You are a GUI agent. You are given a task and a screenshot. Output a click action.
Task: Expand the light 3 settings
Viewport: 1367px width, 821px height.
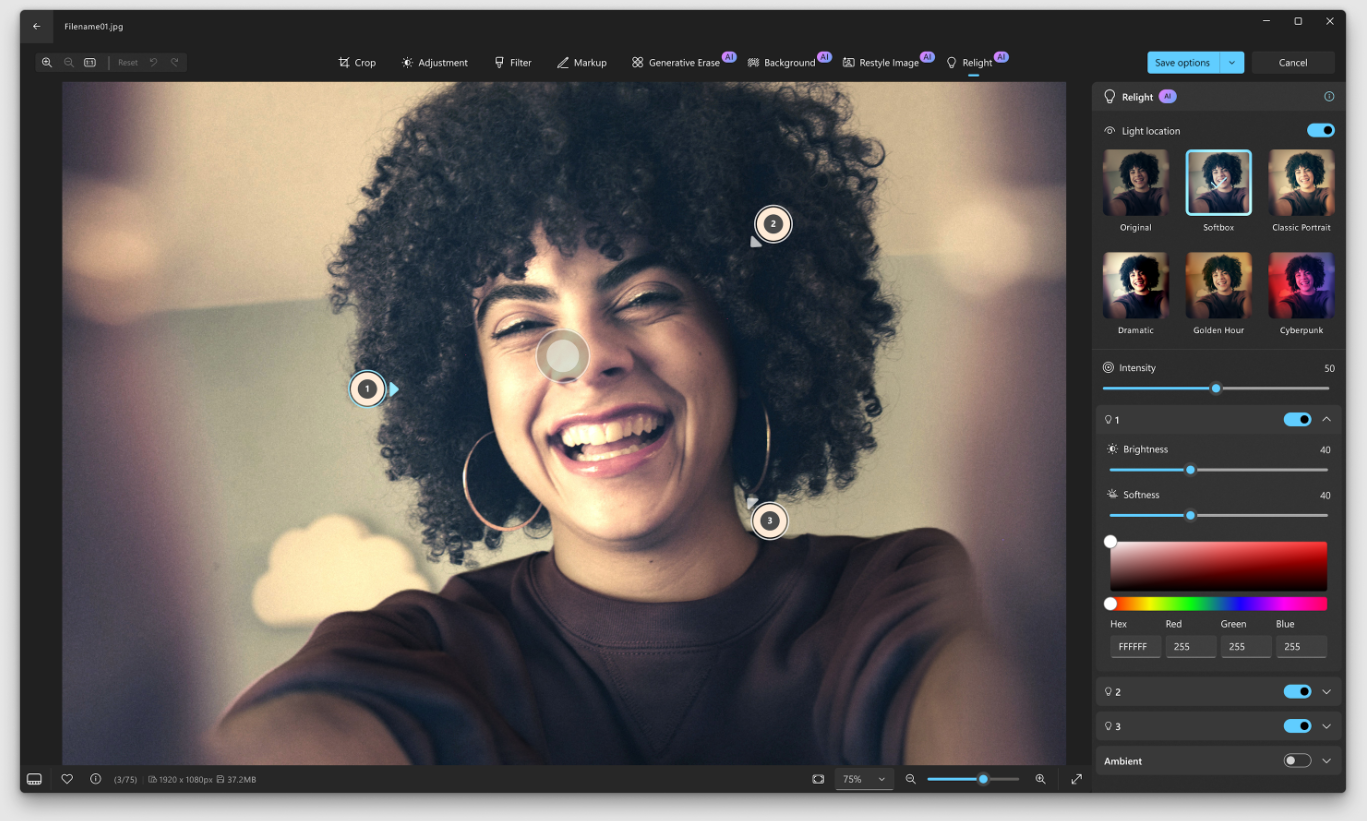pos(1327,726)
